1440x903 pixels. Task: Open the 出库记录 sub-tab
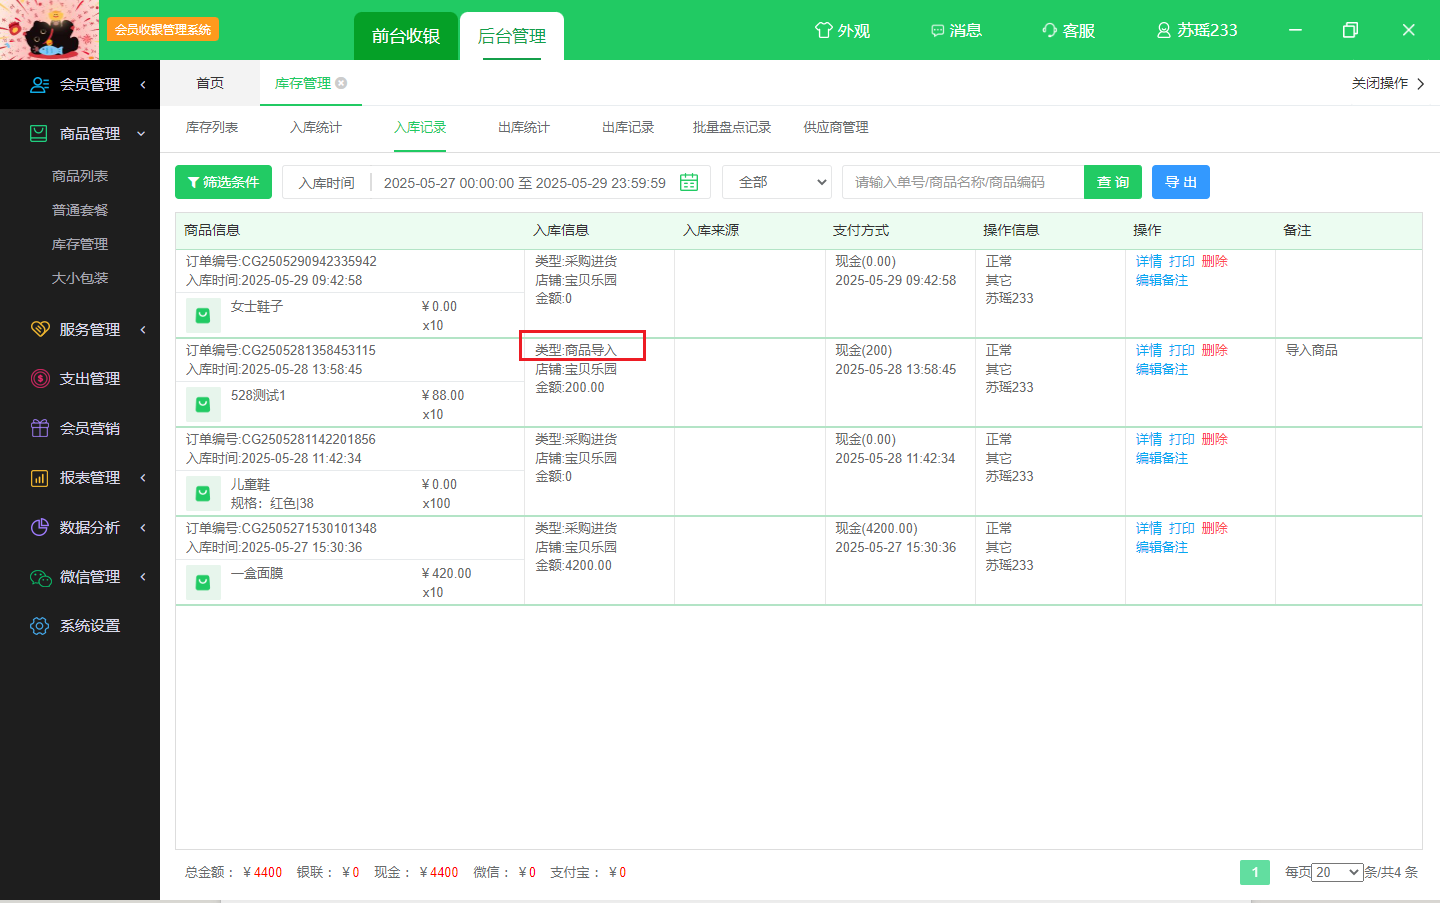tap(628, 127)
